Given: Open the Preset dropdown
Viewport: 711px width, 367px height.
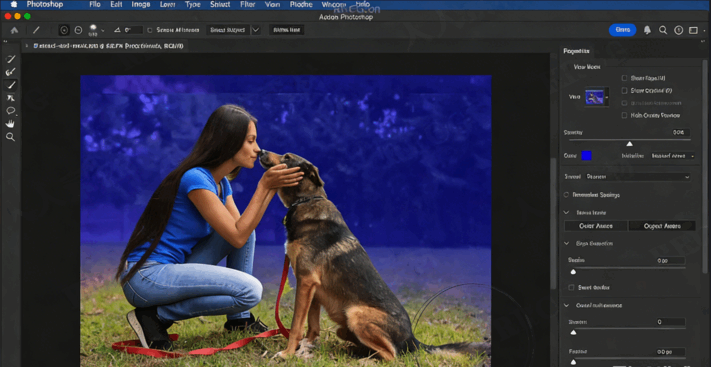Looking at the screenshot, I should click(x=638, y=176).
